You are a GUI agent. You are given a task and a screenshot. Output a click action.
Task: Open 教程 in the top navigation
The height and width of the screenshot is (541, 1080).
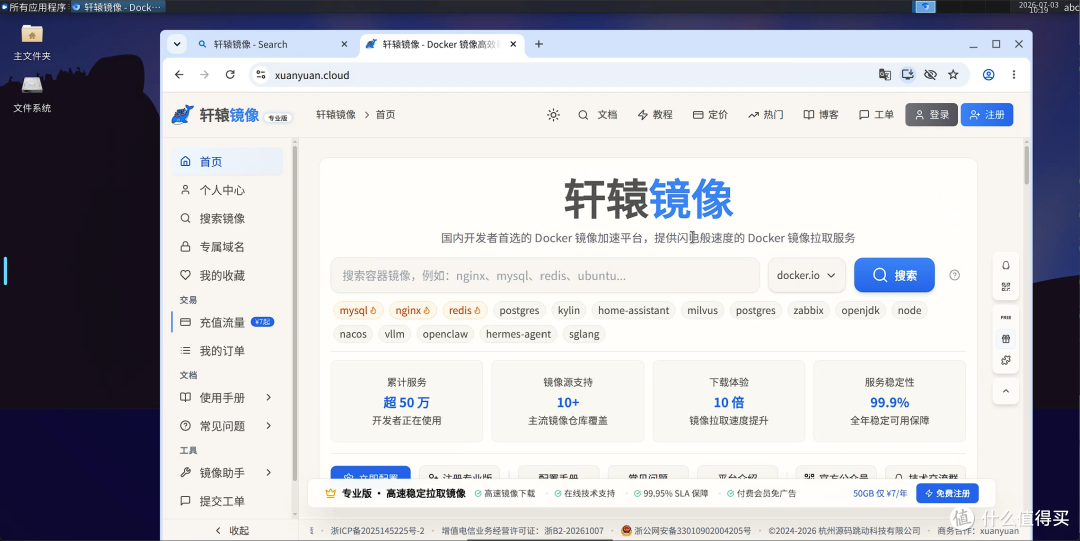click(655, 115)
